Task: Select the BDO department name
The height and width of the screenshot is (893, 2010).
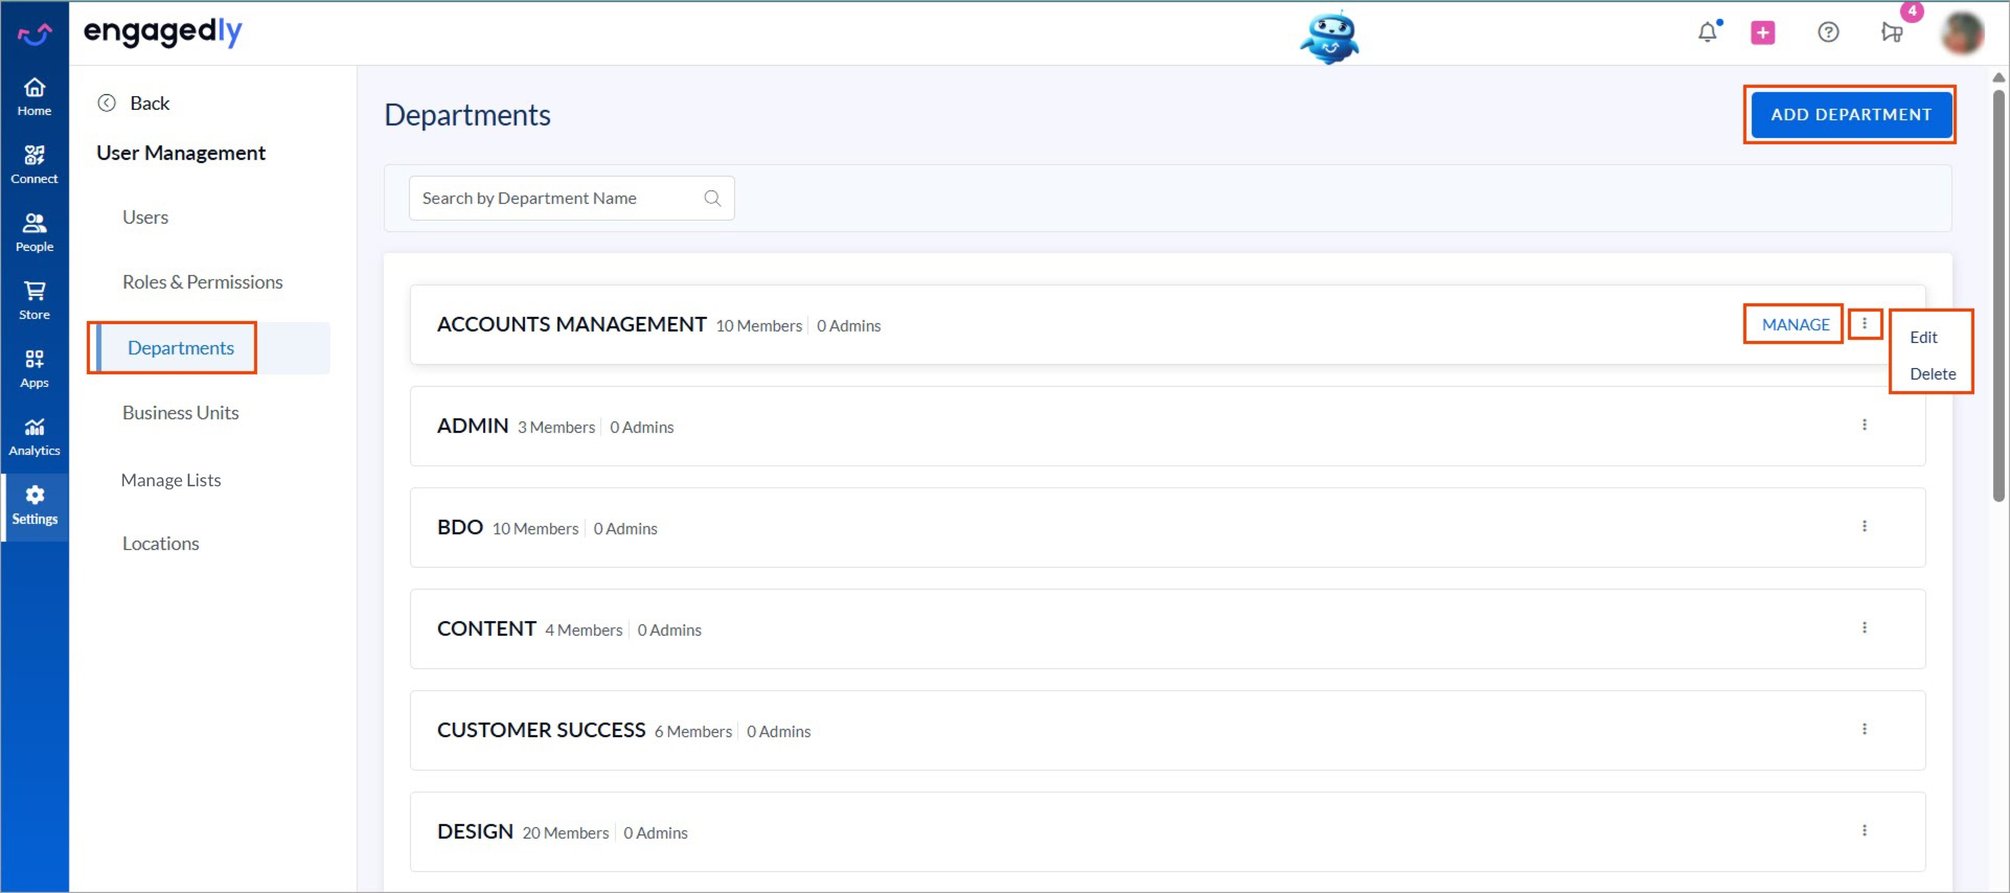Action: 460,527
